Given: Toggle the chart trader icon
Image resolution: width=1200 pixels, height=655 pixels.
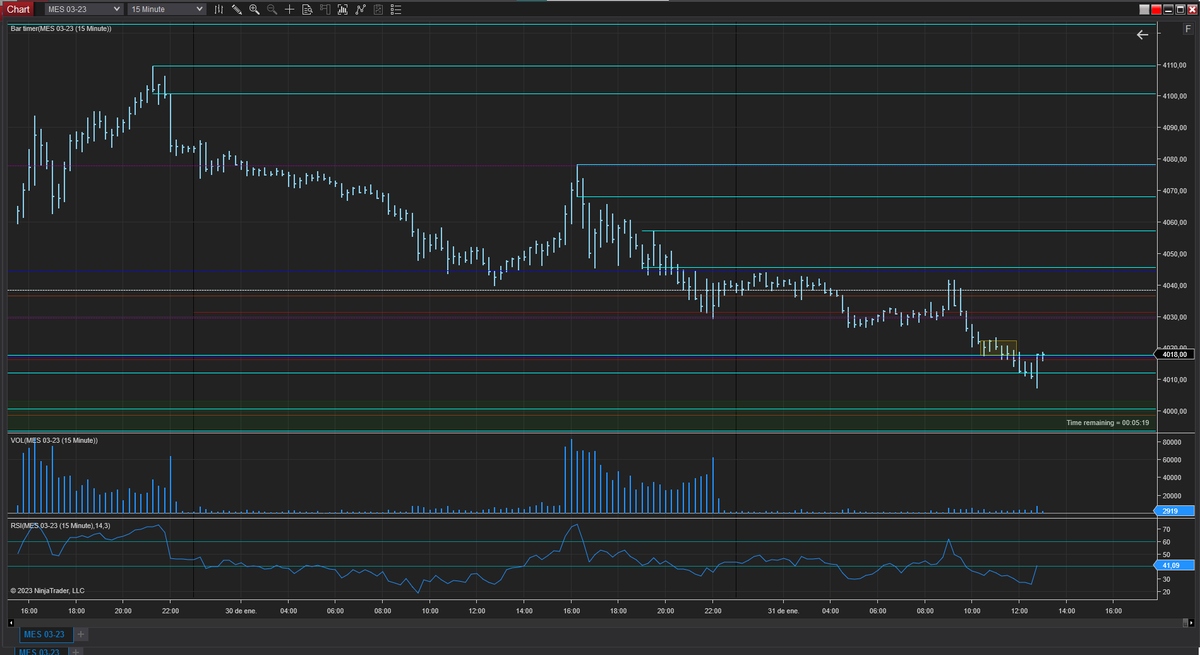Looking at the screenshot, I should click(325, 9).
